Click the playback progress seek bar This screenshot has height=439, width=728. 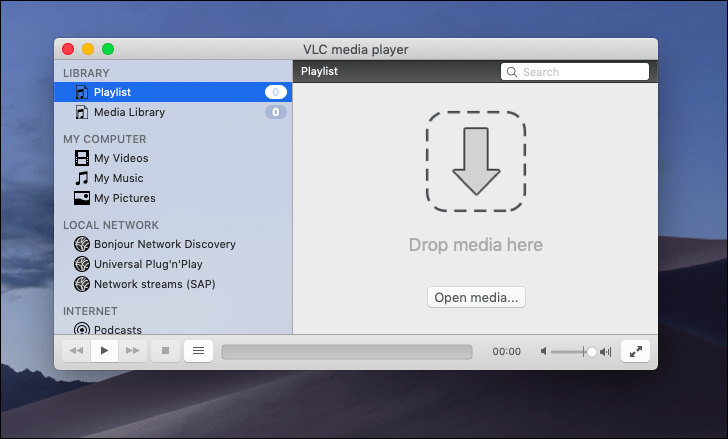347,352
